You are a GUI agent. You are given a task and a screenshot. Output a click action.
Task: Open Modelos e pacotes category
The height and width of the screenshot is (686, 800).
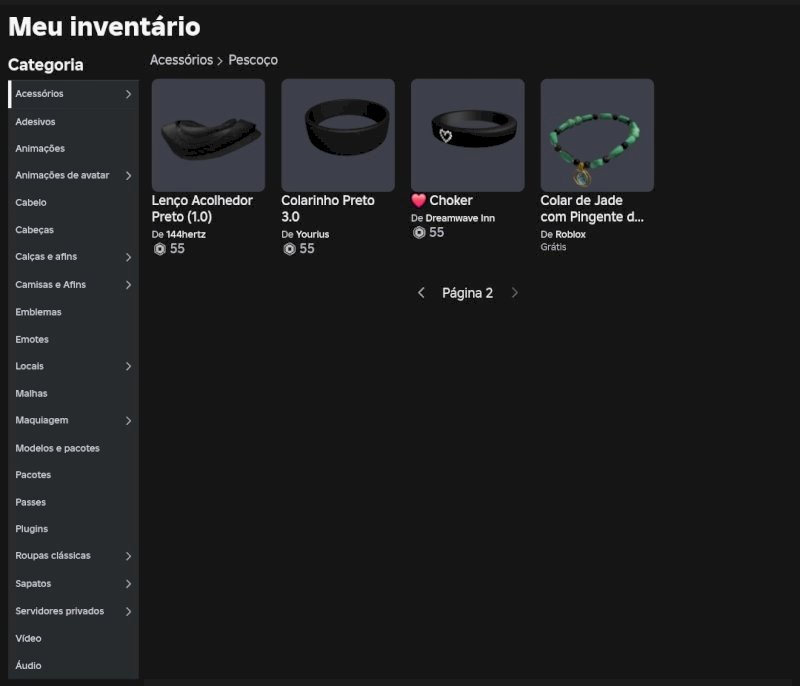pos(73,448)
